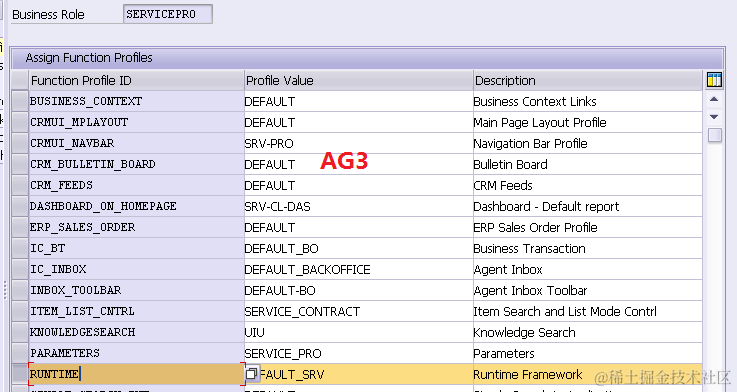Click IC_INBOX profile ID cell

tap(136, 269)
